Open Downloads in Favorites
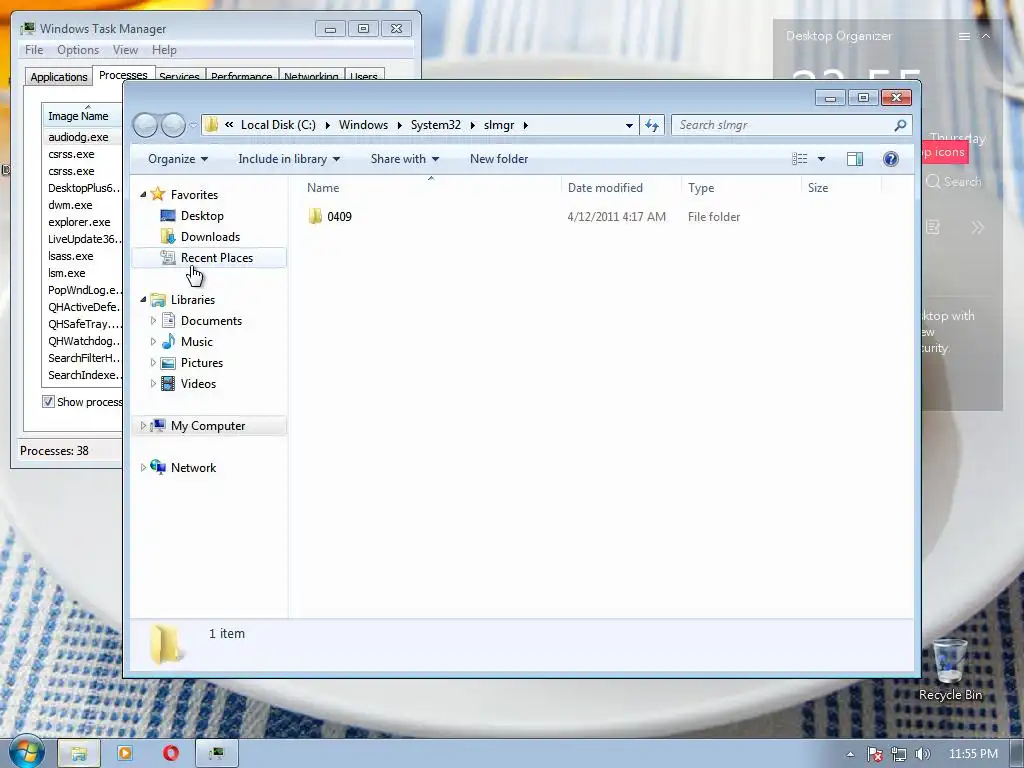The image size is (1024, 768). click(210, 236)
